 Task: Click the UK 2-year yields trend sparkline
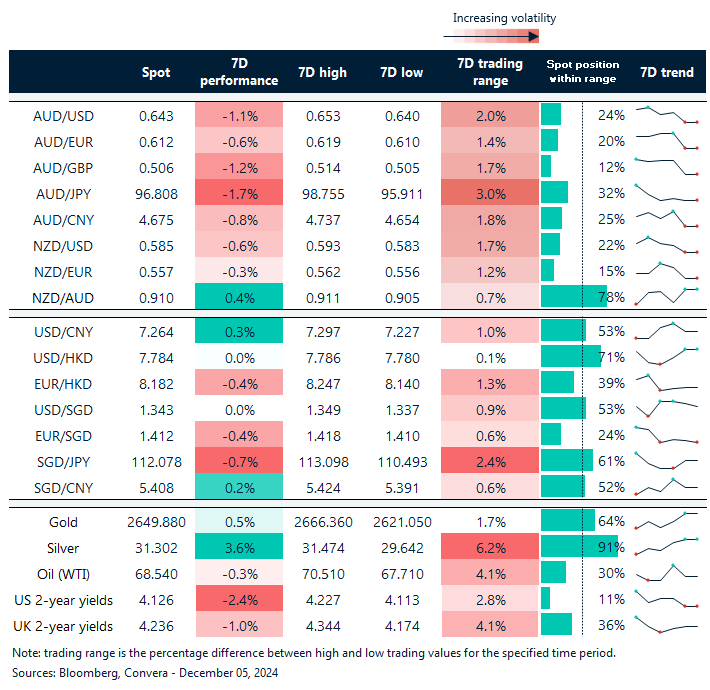coord(667,625)
